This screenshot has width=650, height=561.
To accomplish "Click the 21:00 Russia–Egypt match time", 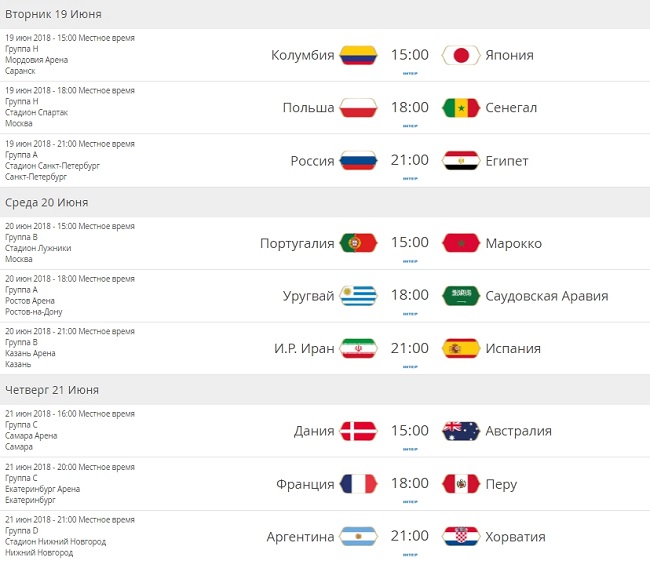I will point(409,160).
